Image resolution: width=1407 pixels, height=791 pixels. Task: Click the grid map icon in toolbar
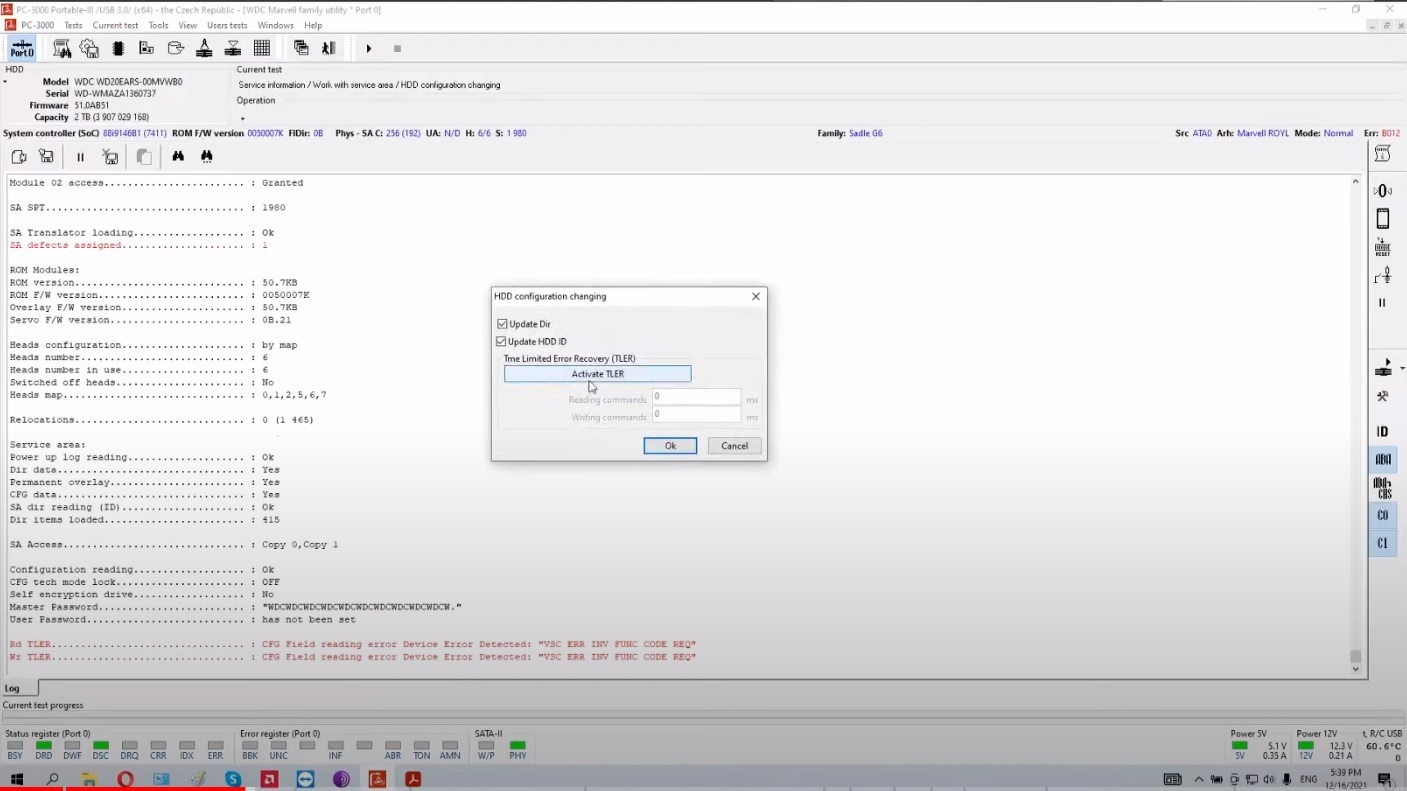(x=262, y=48)
